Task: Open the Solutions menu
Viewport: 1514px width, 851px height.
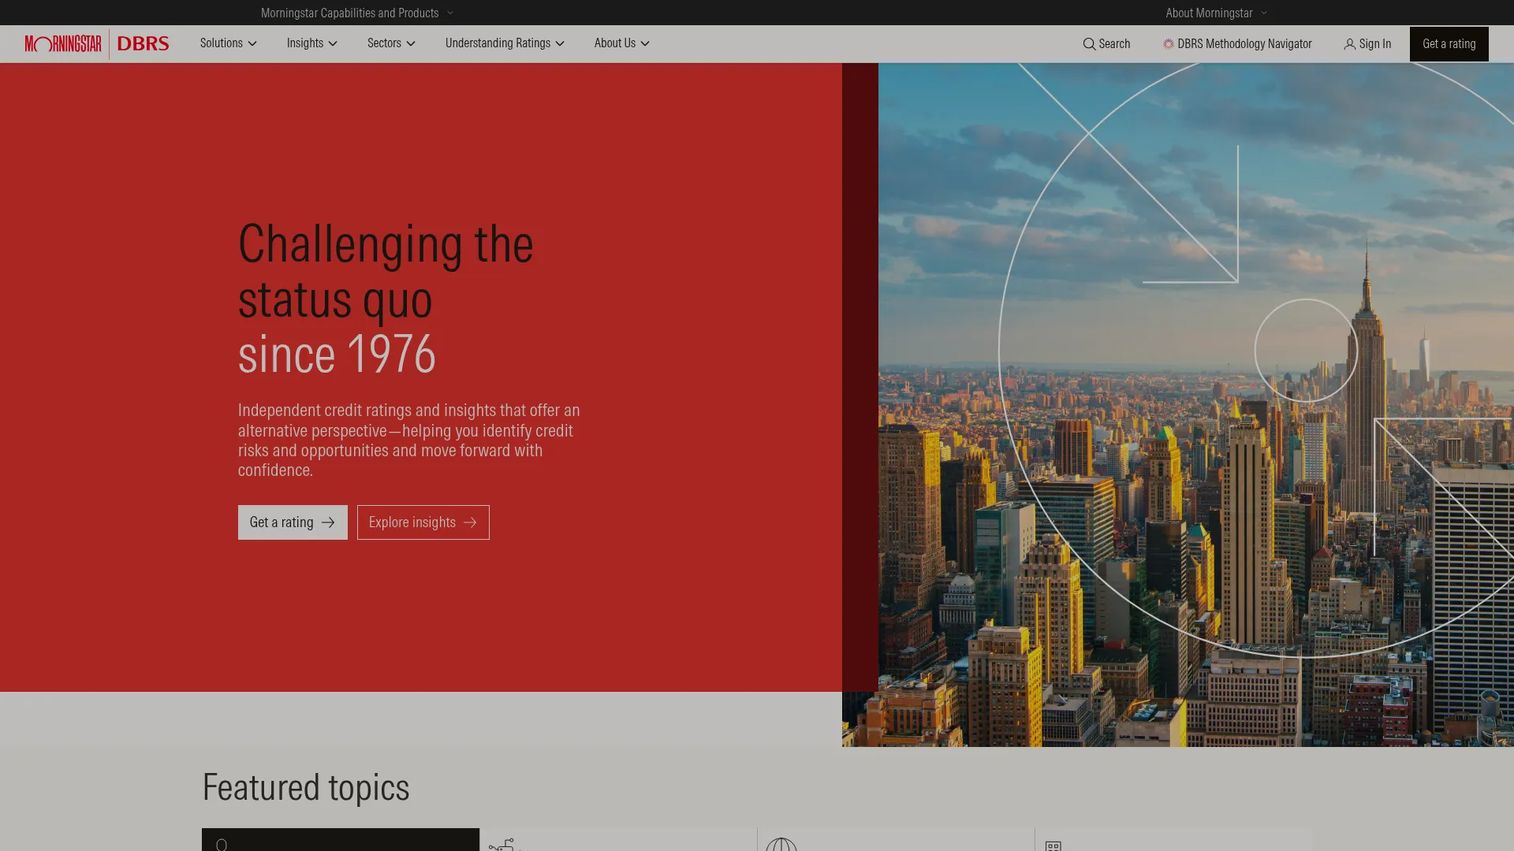Action: point(228,43)
